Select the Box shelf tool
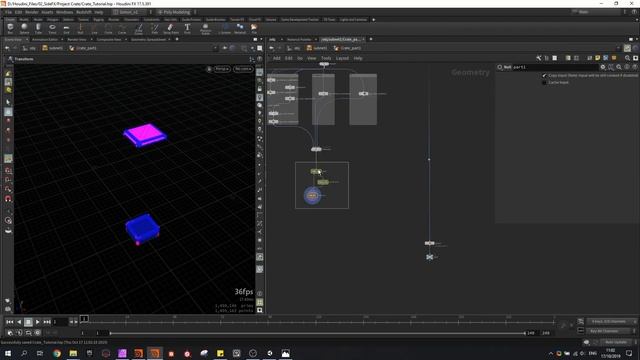This screenshot has height=360, width=640. pyautogui.click(x=10, y=28)
